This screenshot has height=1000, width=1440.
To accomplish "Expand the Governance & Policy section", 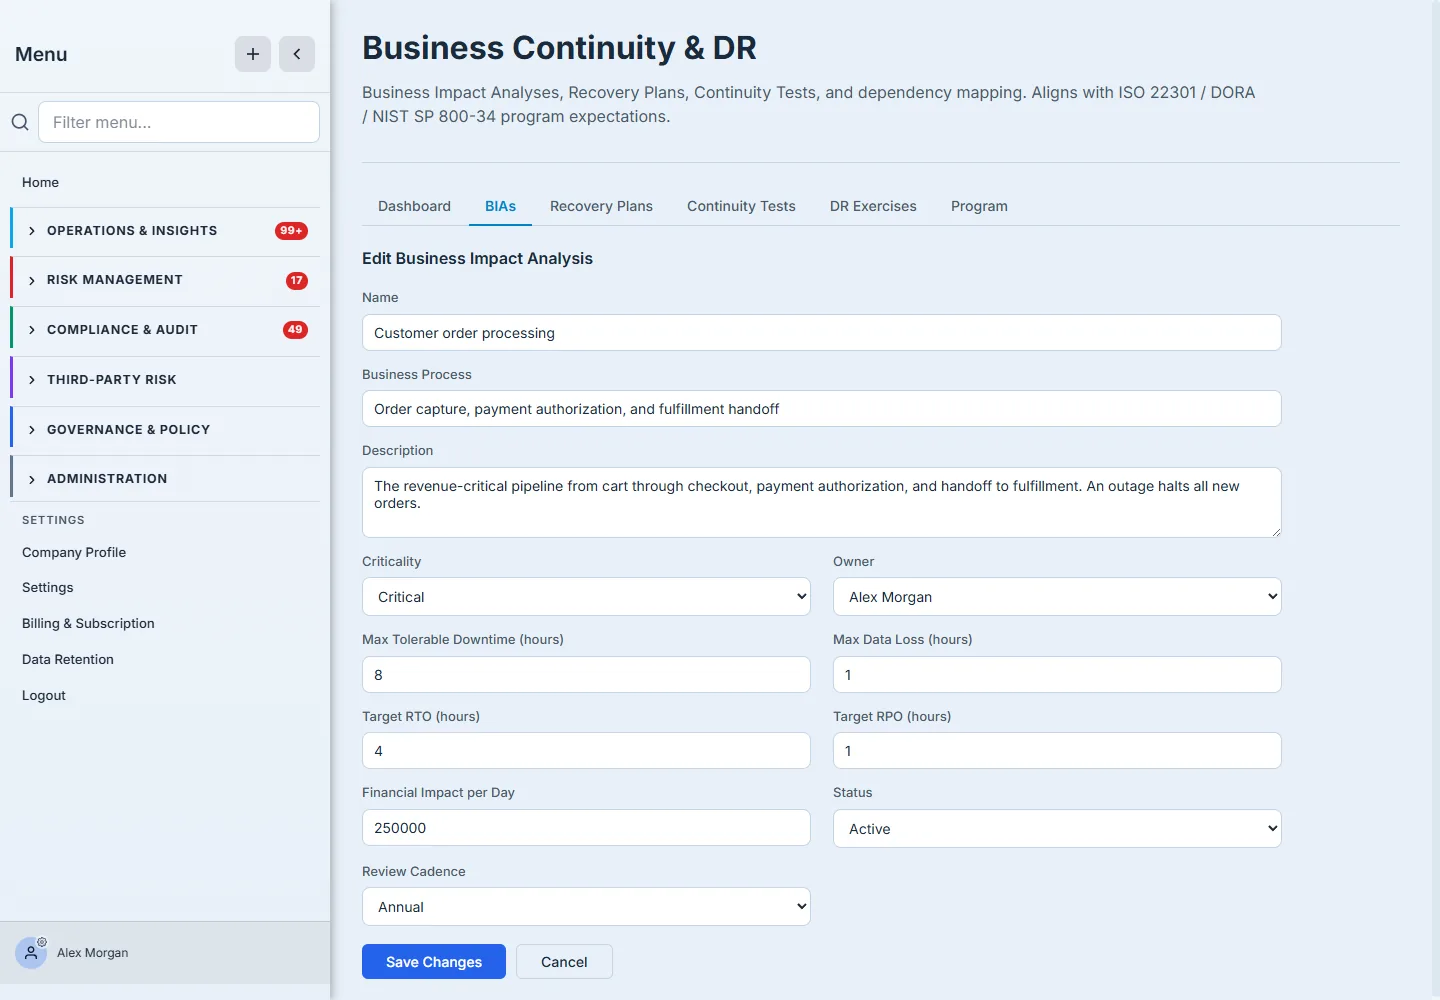I will 165,430.
